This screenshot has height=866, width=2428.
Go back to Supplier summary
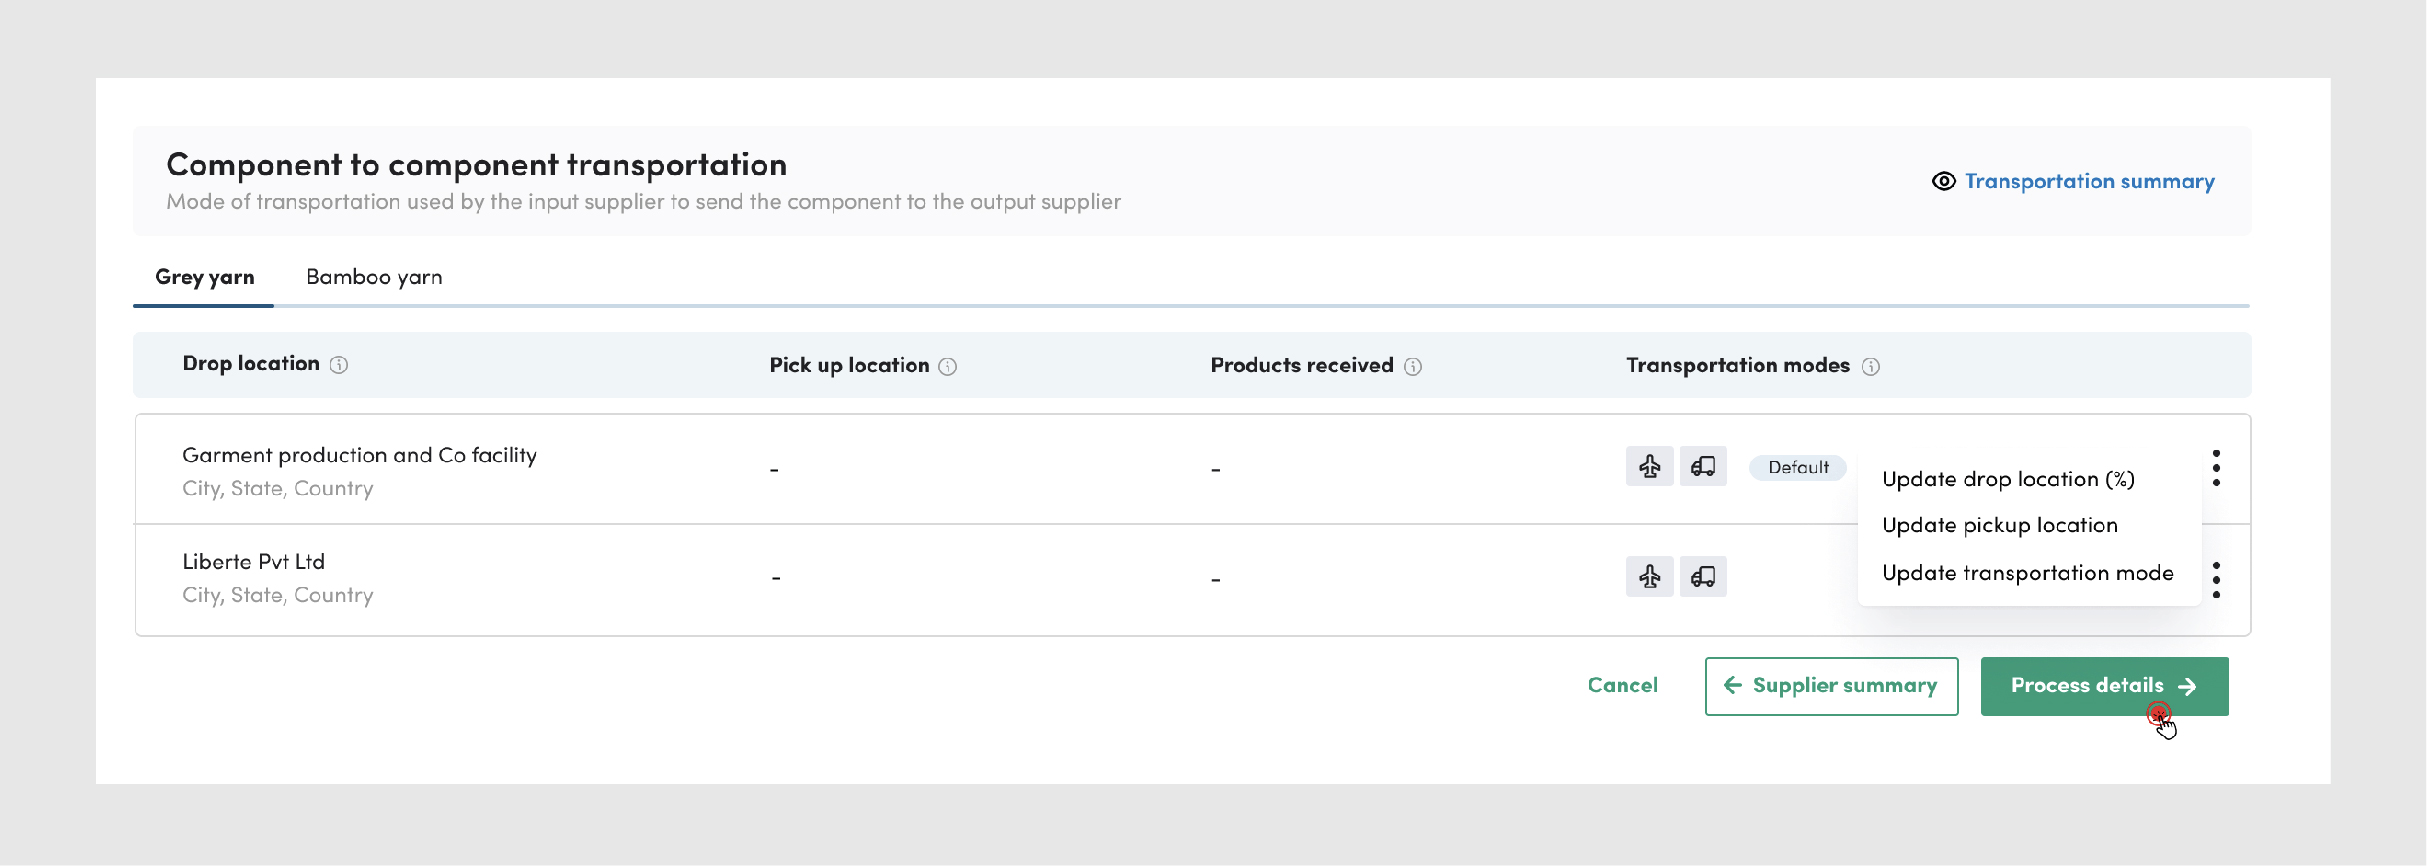tap(1831, 686)
